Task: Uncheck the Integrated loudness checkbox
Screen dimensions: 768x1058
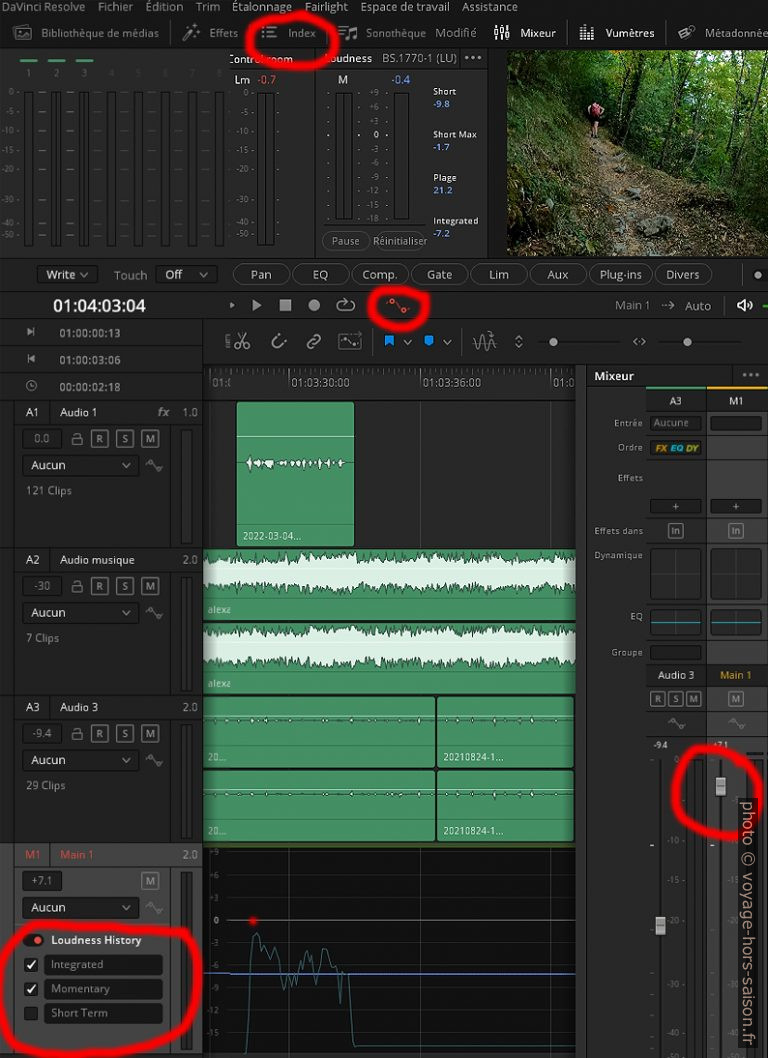Action: [x=31, y=965]
